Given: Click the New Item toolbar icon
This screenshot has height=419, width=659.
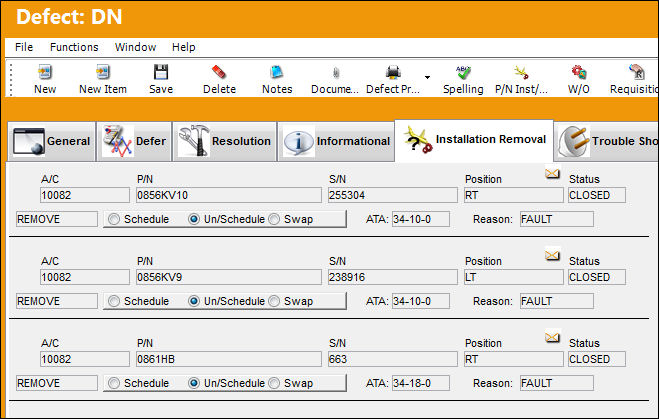Looking at the screenshot, I should (x=103, y=72).
